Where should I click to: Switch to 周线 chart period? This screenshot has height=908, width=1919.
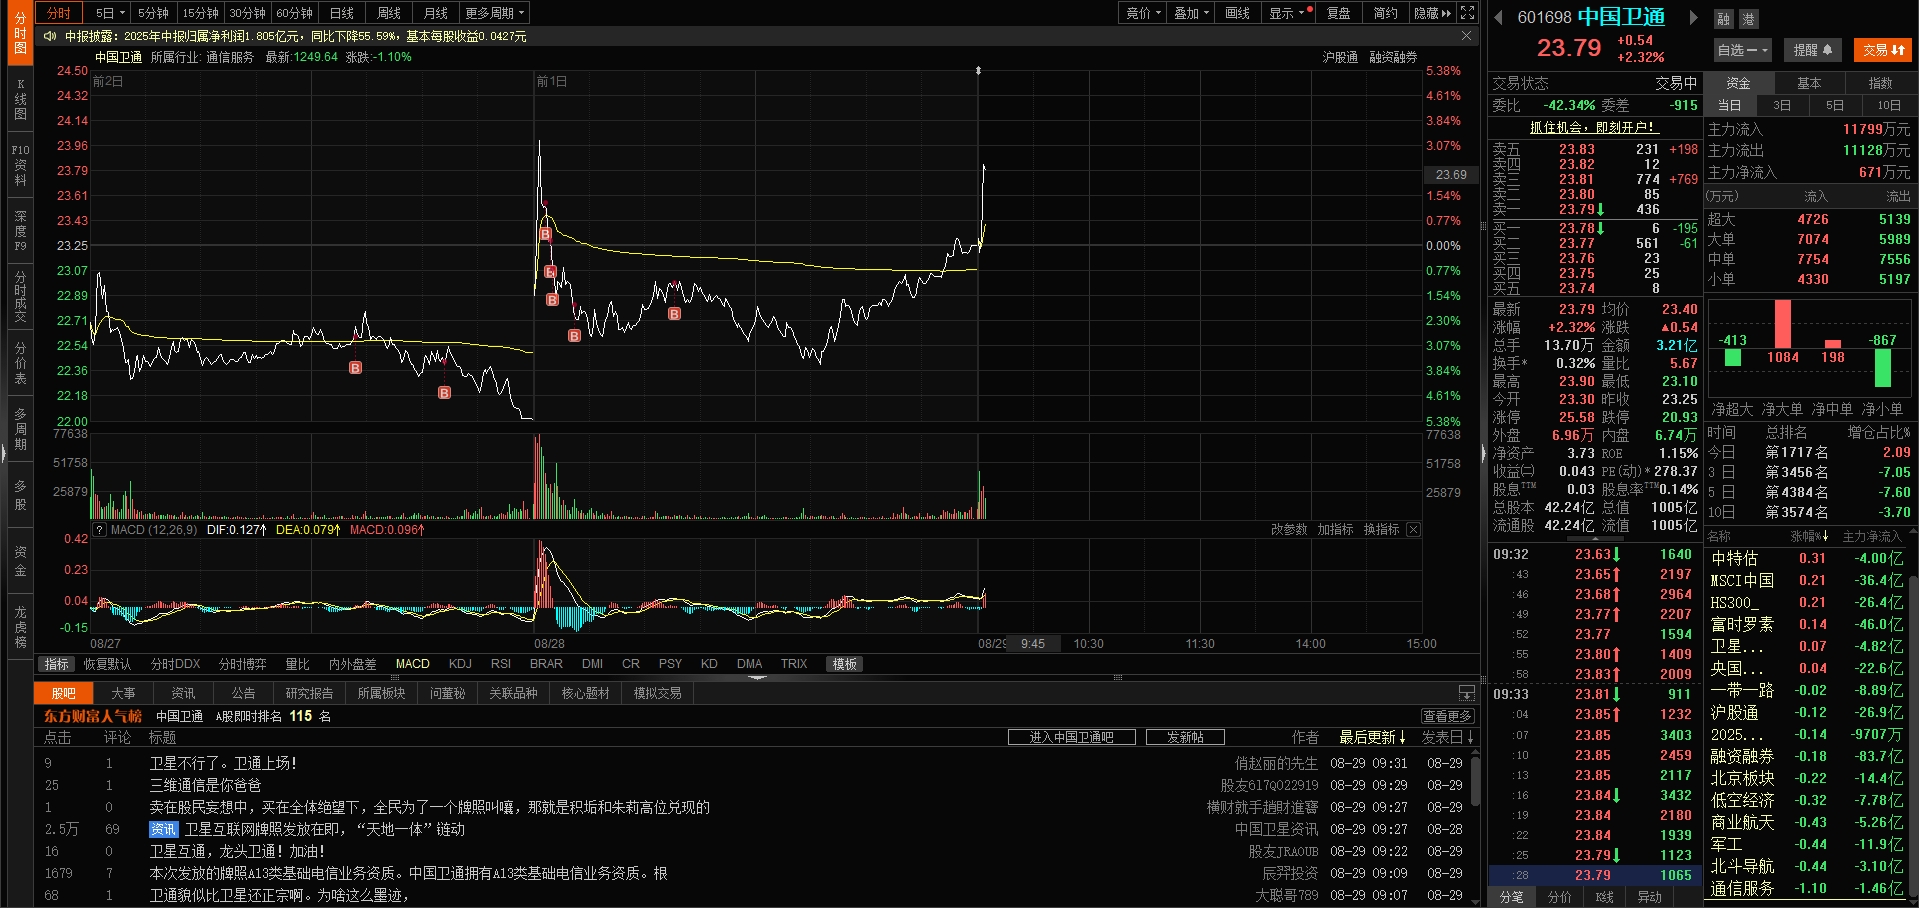(389, 13)
